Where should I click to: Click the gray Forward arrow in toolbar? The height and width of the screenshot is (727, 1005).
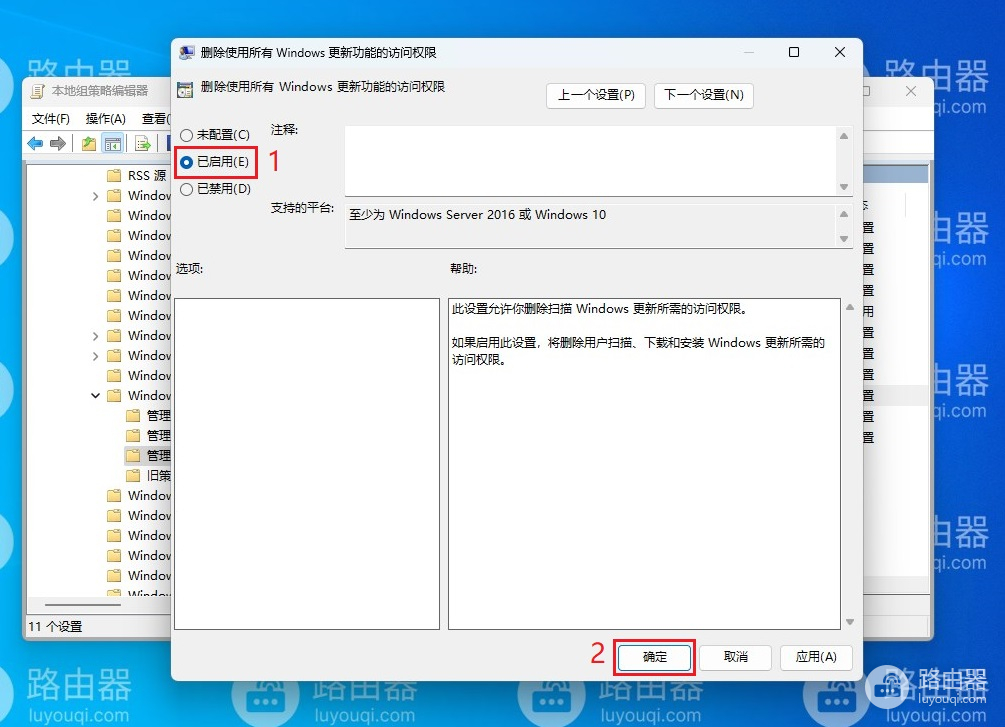pyautogui.click(x=58, y=143)
